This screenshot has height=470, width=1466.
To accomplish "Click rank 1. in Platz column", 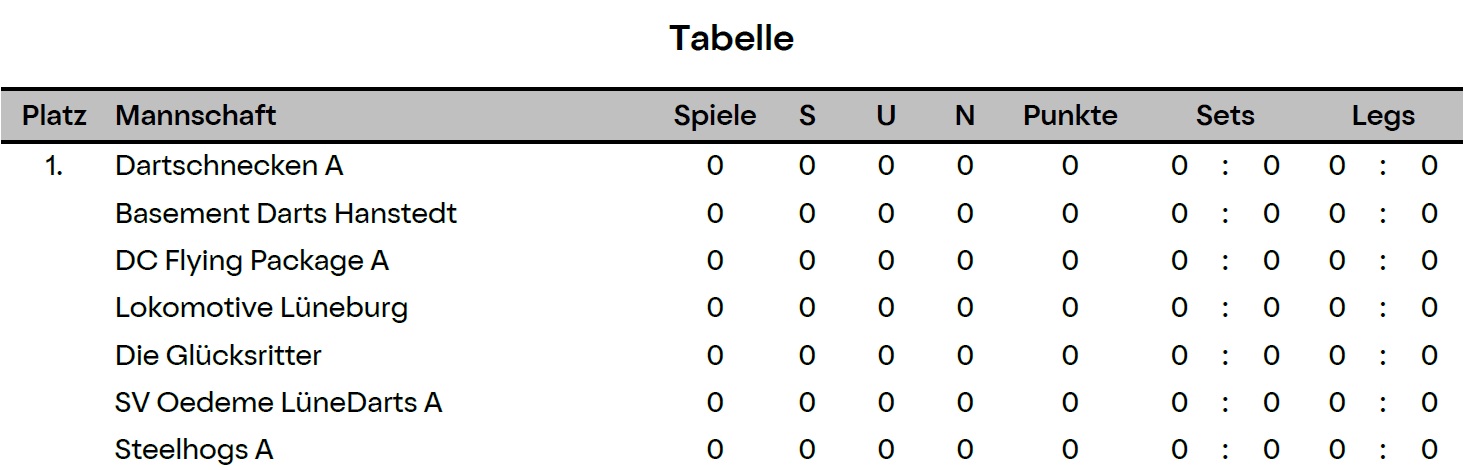I will tap(54, 166).
